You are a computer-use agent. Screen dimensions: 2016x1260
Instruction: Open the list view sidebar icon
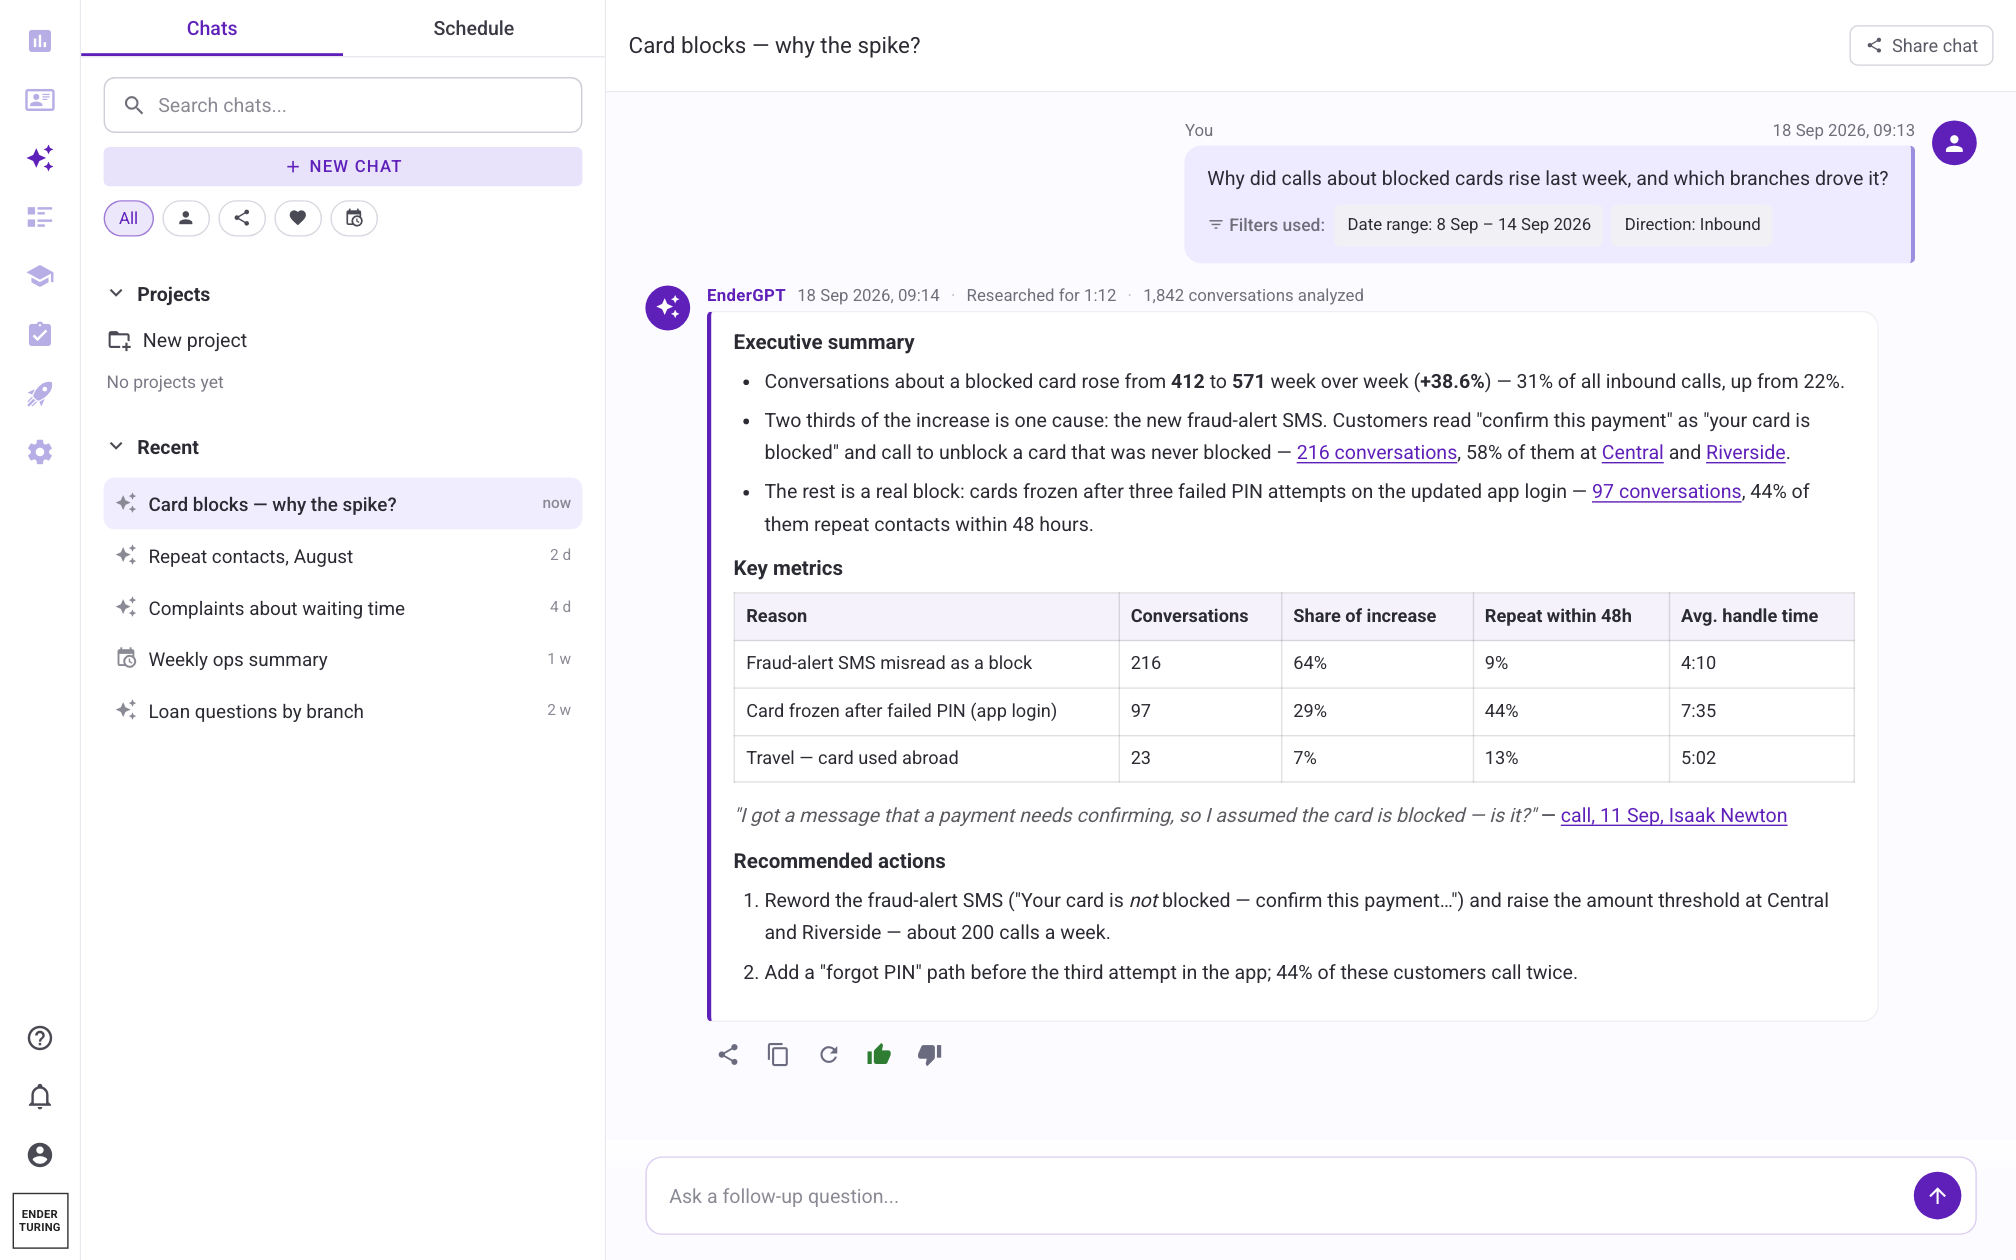point(40,217)
